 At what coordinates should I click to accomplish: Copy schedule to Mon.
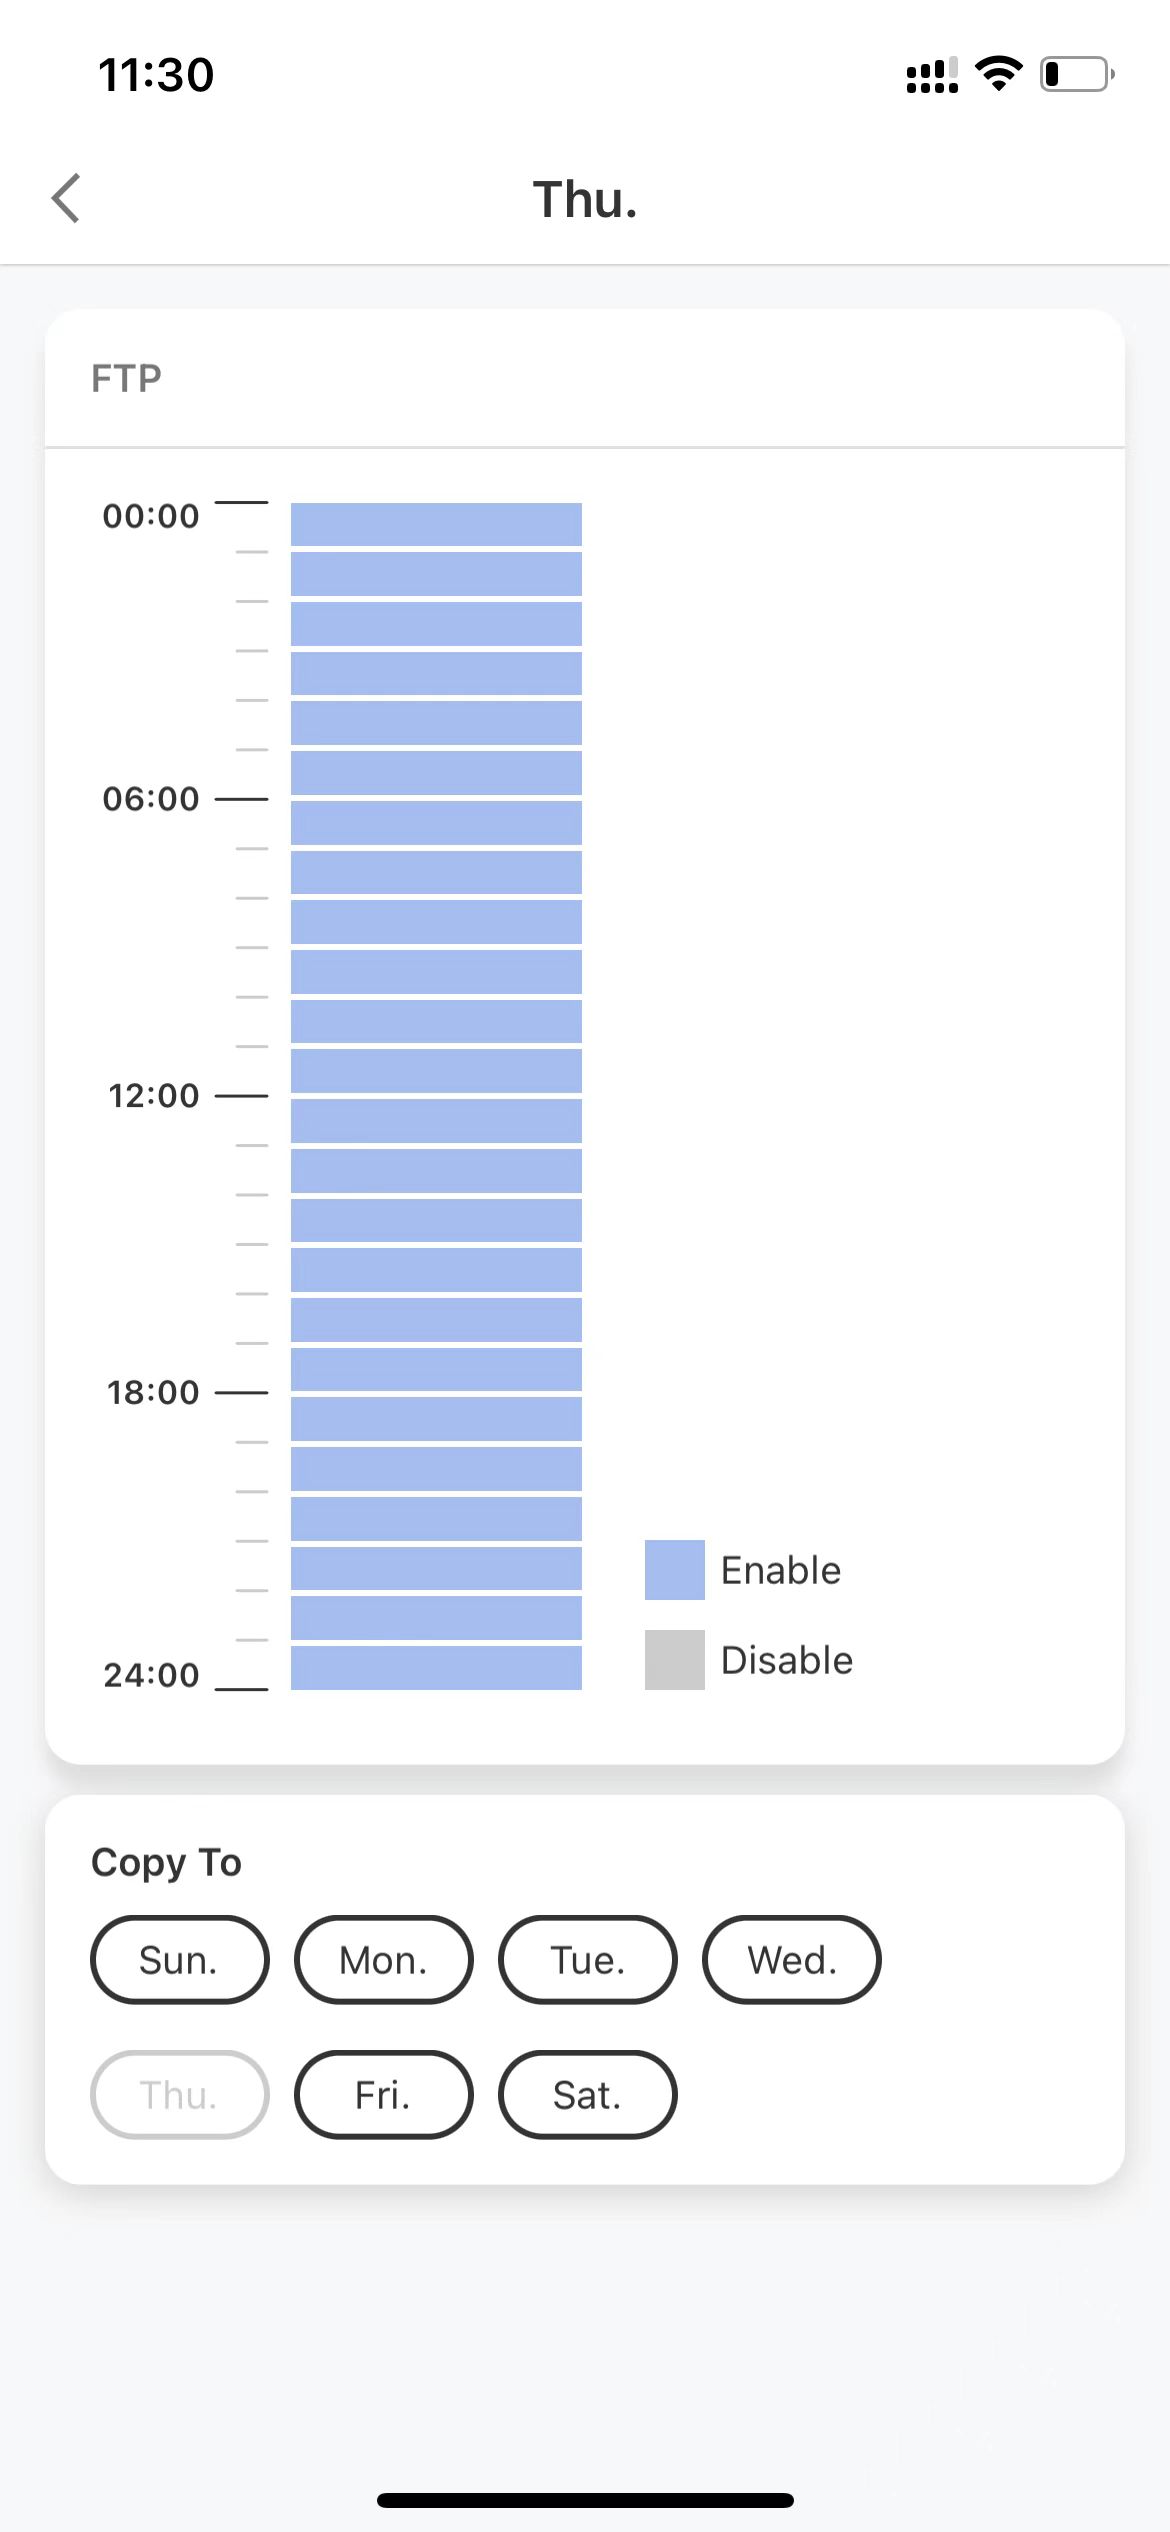click(384, 1960)
